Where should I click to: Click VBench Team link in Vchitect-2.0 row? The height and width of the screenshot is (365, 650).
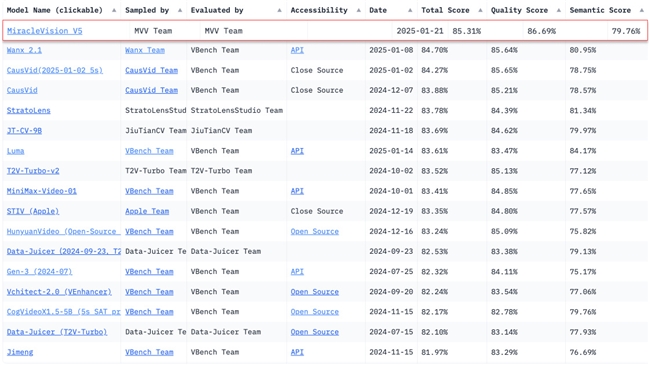pos(149,292)
